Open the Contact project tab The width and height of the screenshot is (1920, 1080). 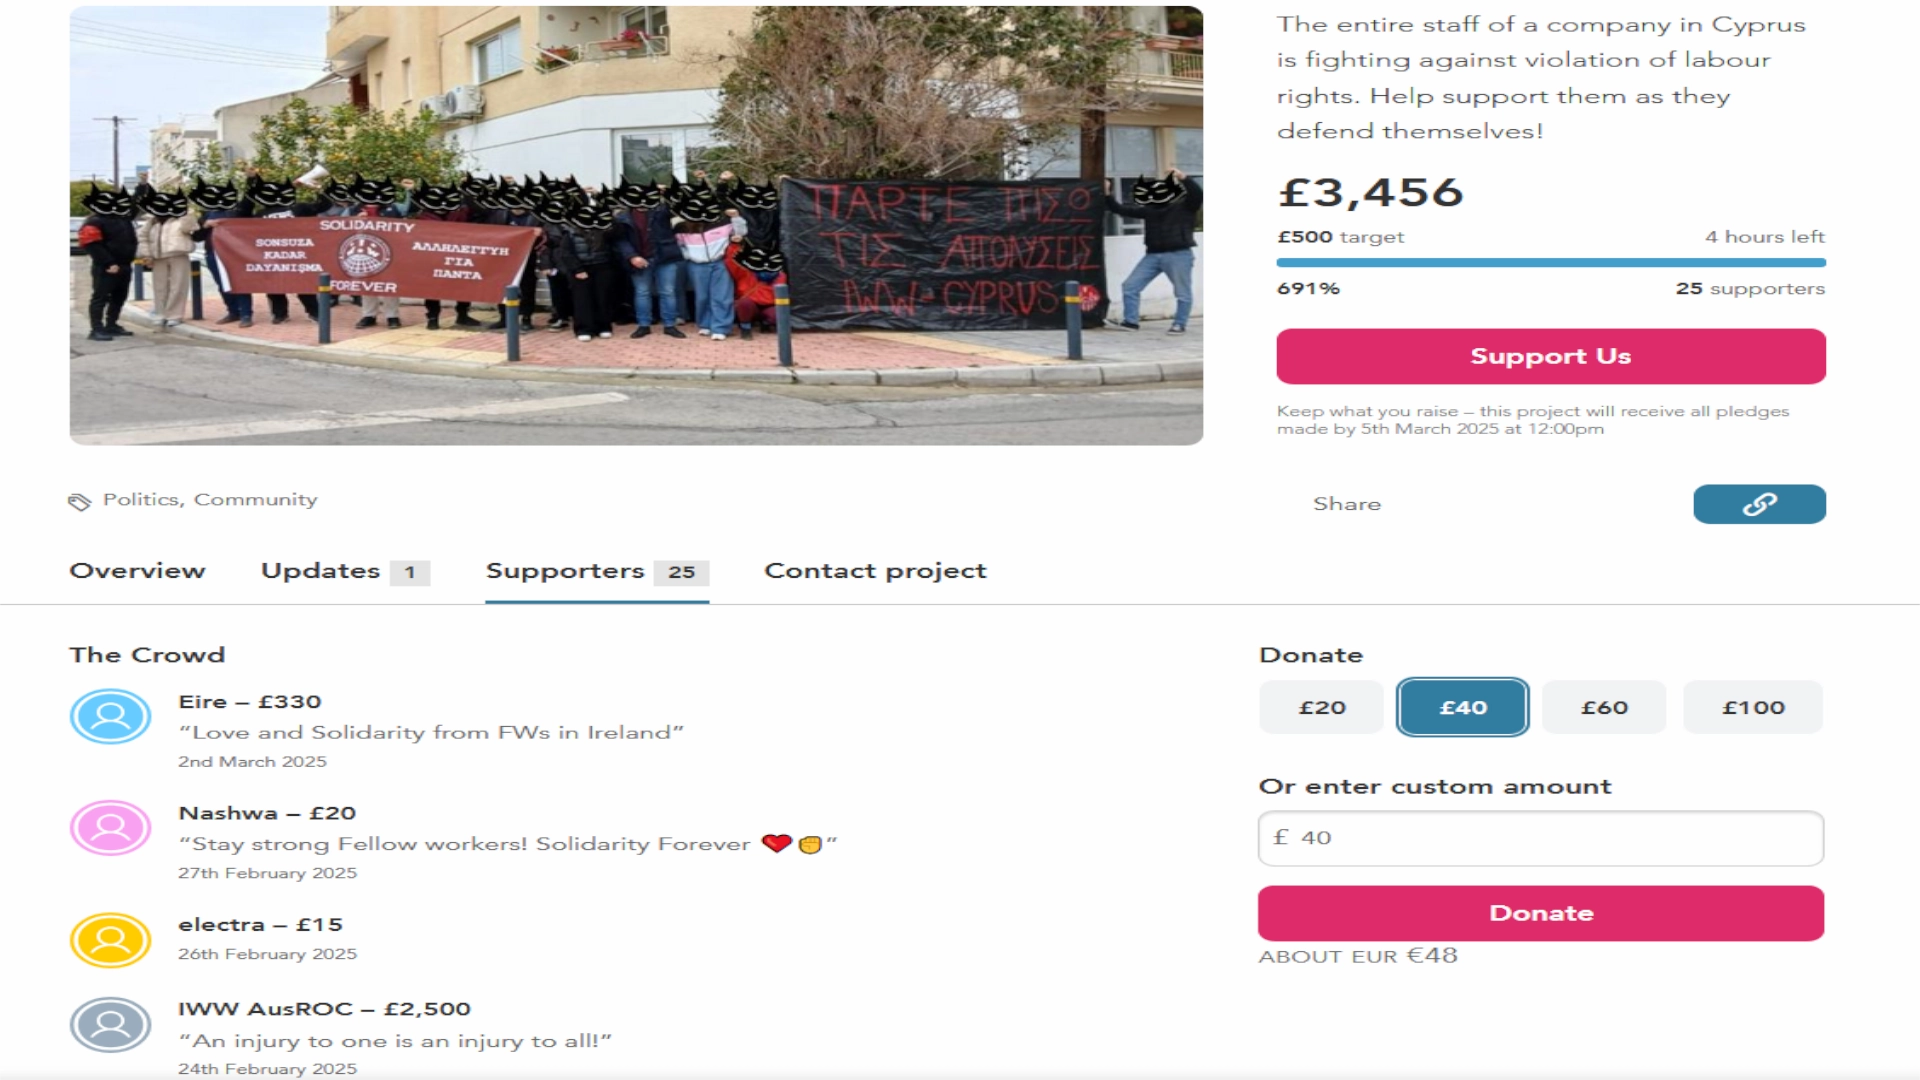[x=875, y=571]
